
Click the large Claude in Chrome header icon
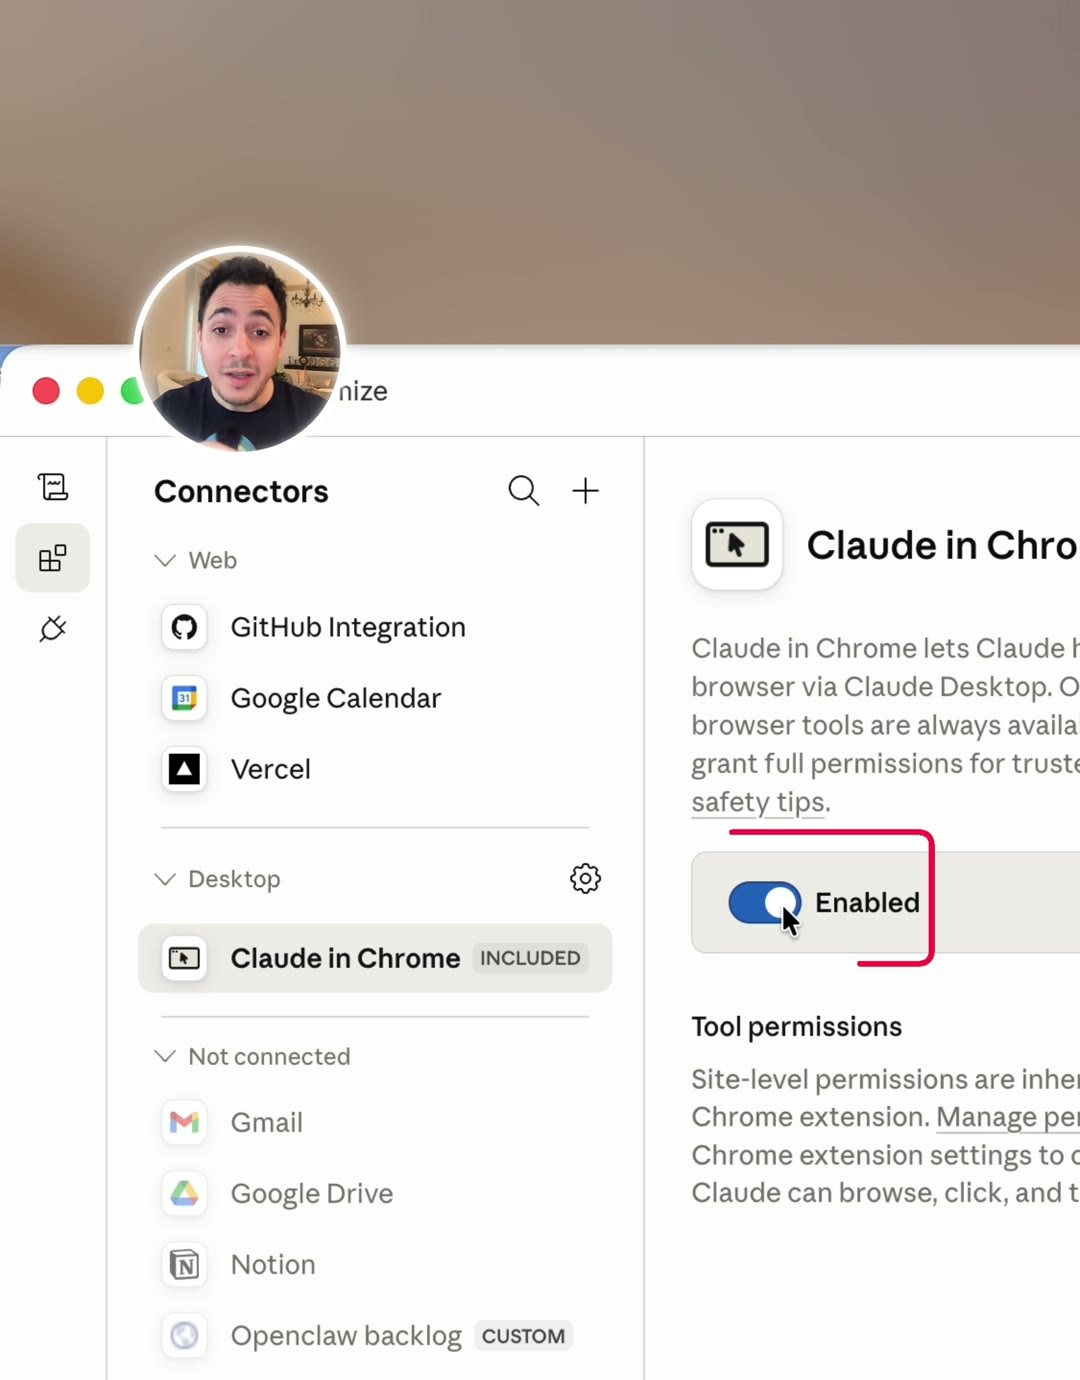pos(737,545)
